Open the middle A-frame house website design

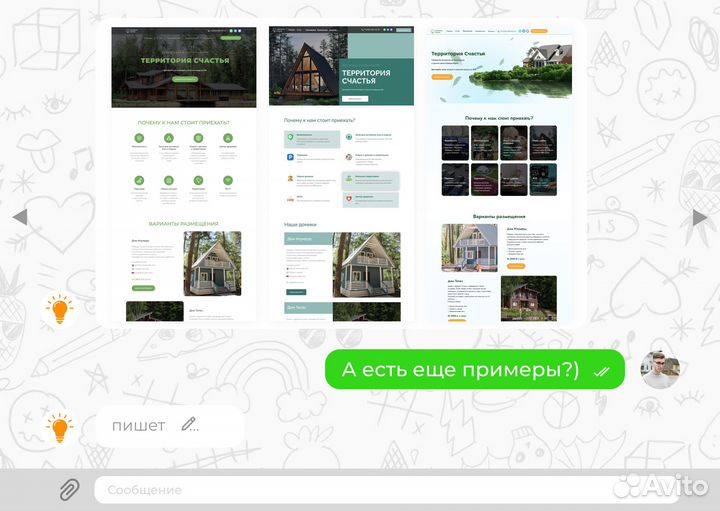[341, 174]
